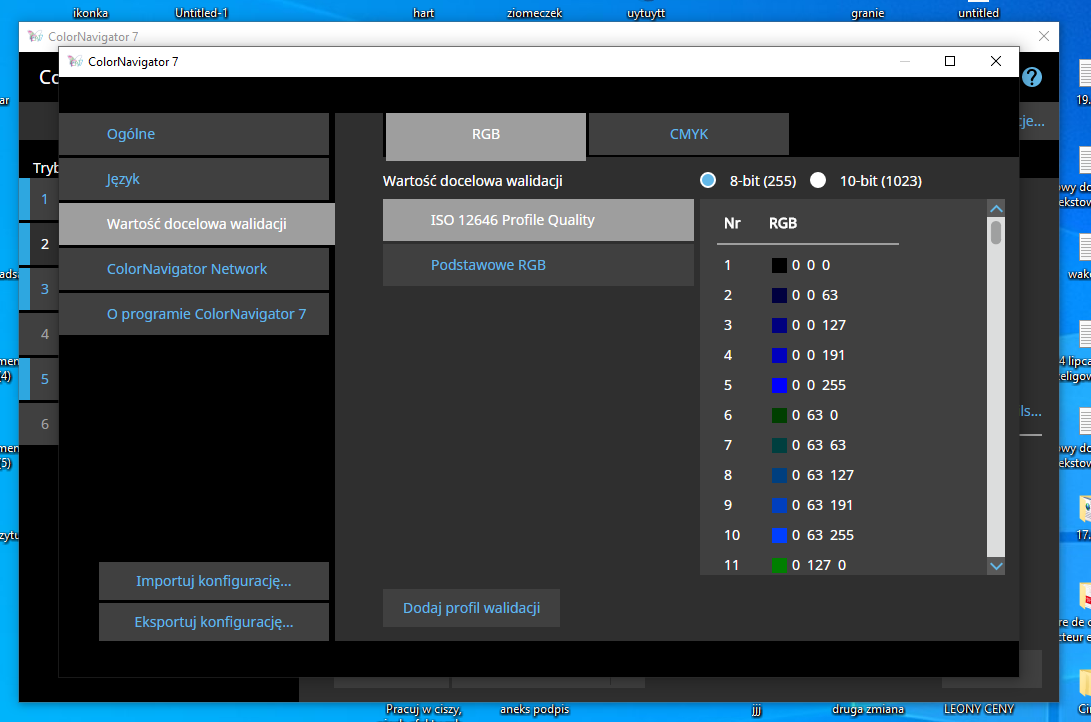The width and height of the screenshot is (1091, 722).
Task: Click the green swatch in row 11
Action: click(780, 565)
